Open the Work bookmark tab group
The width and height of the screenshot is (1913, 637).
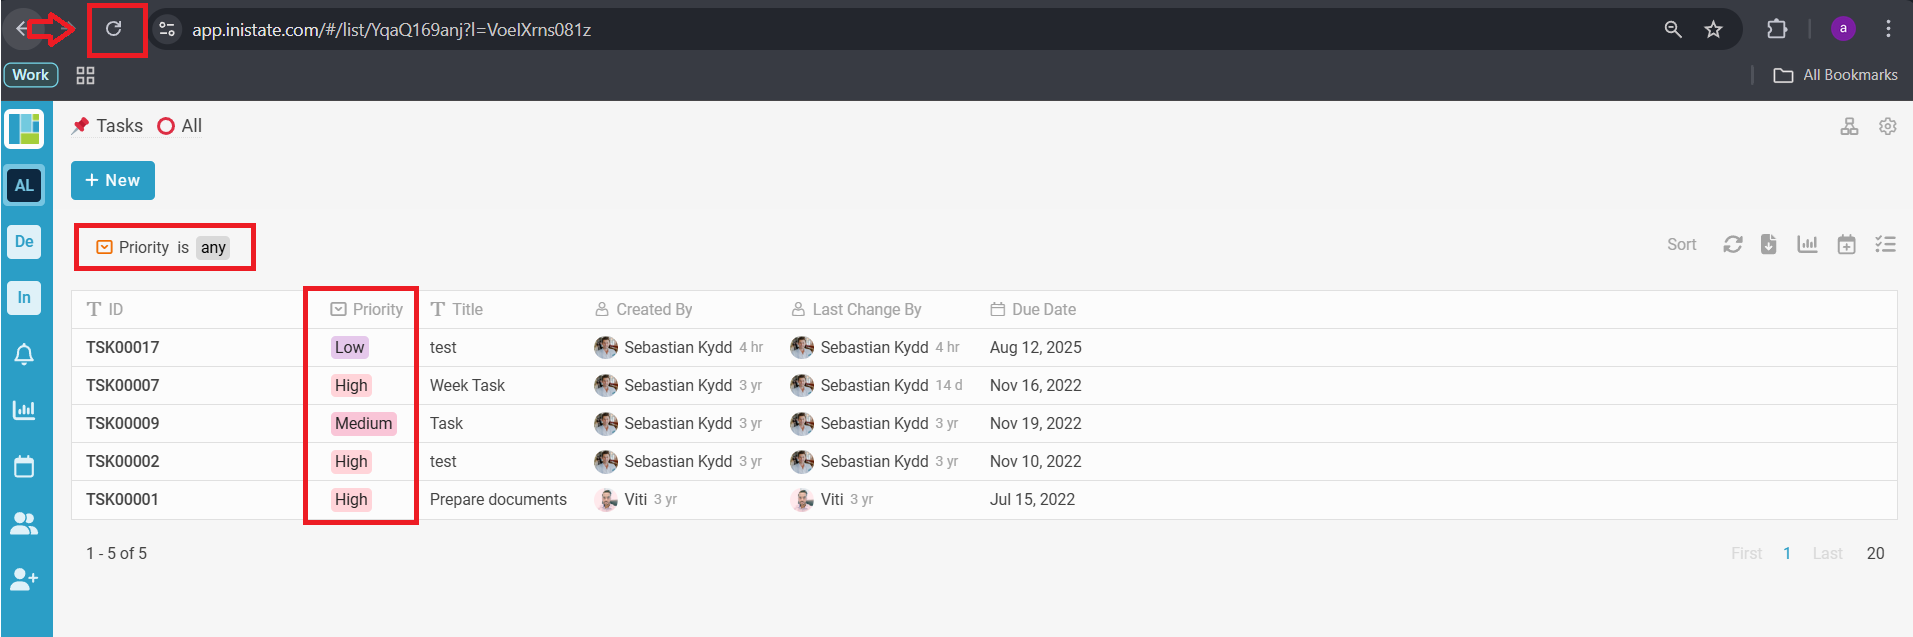[31, 75]
